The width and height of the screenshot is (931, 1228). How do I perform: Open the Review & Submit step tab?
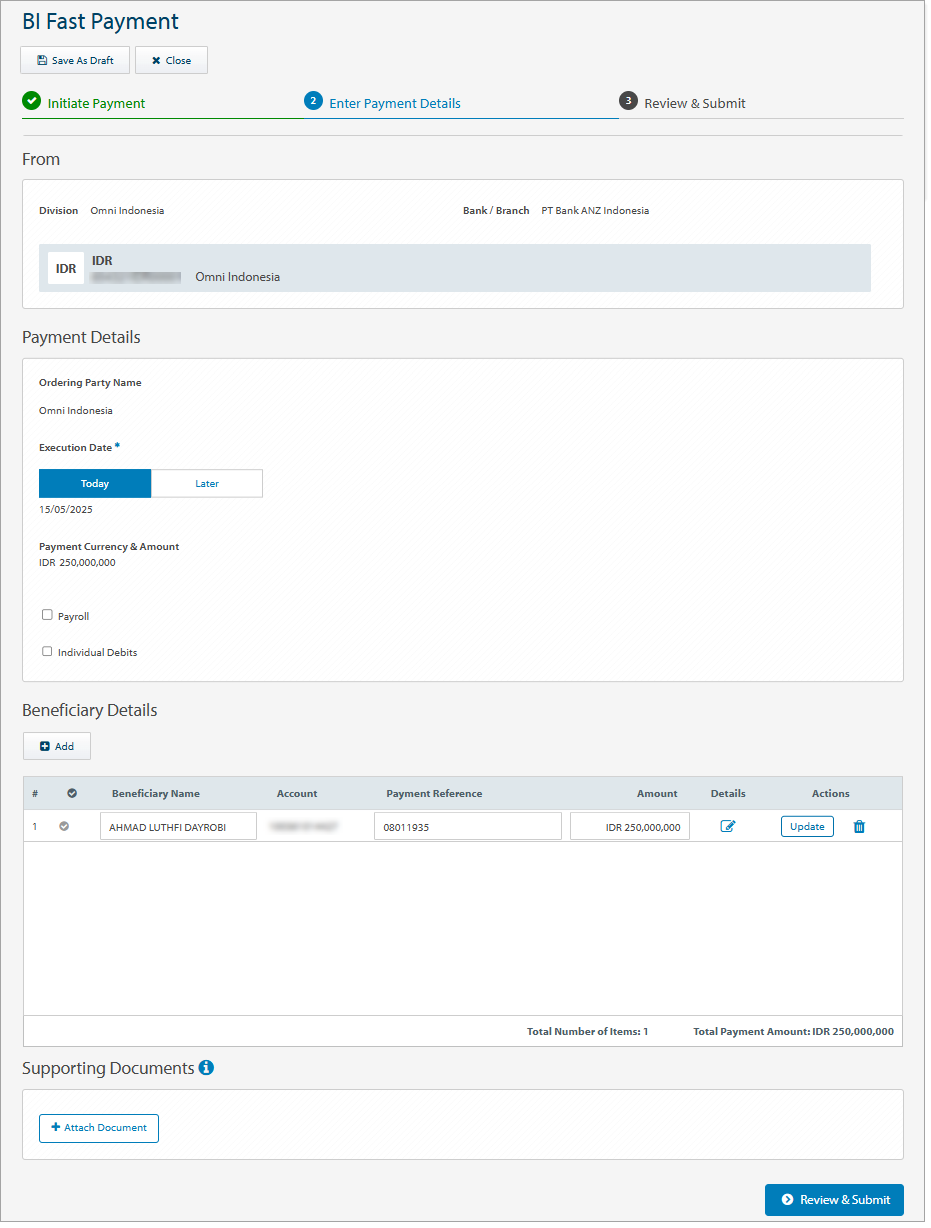pos(694,103)
